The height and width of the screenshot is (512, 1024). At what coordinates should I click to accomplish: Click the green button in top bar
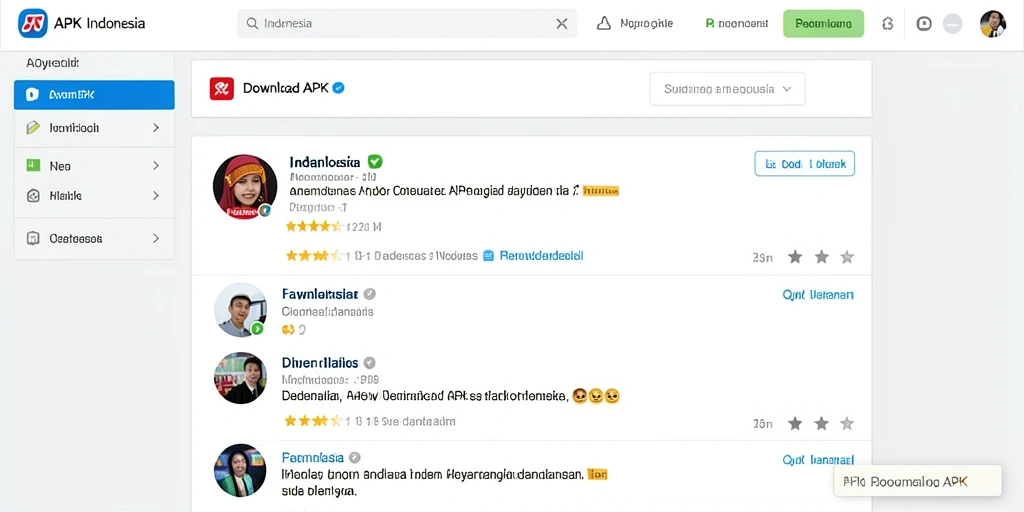tap(824, 24)
